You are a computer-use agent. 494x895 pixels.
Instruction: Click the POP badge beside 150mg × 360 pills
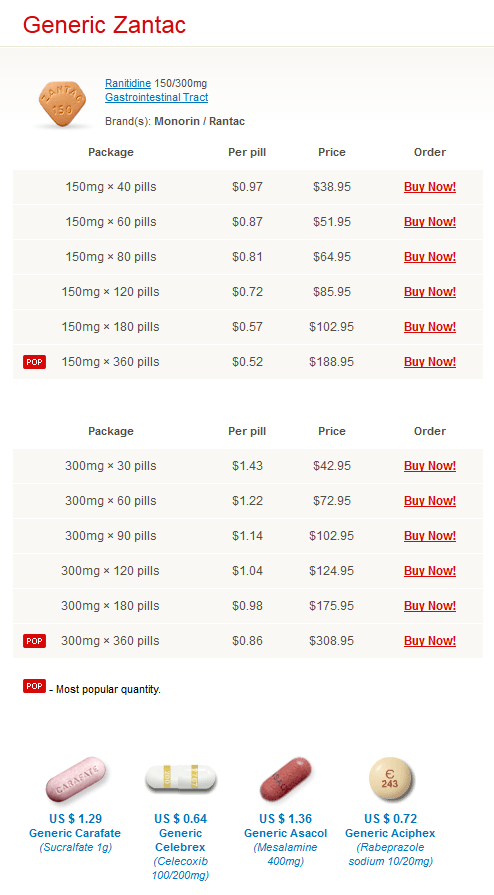(34, 362)
